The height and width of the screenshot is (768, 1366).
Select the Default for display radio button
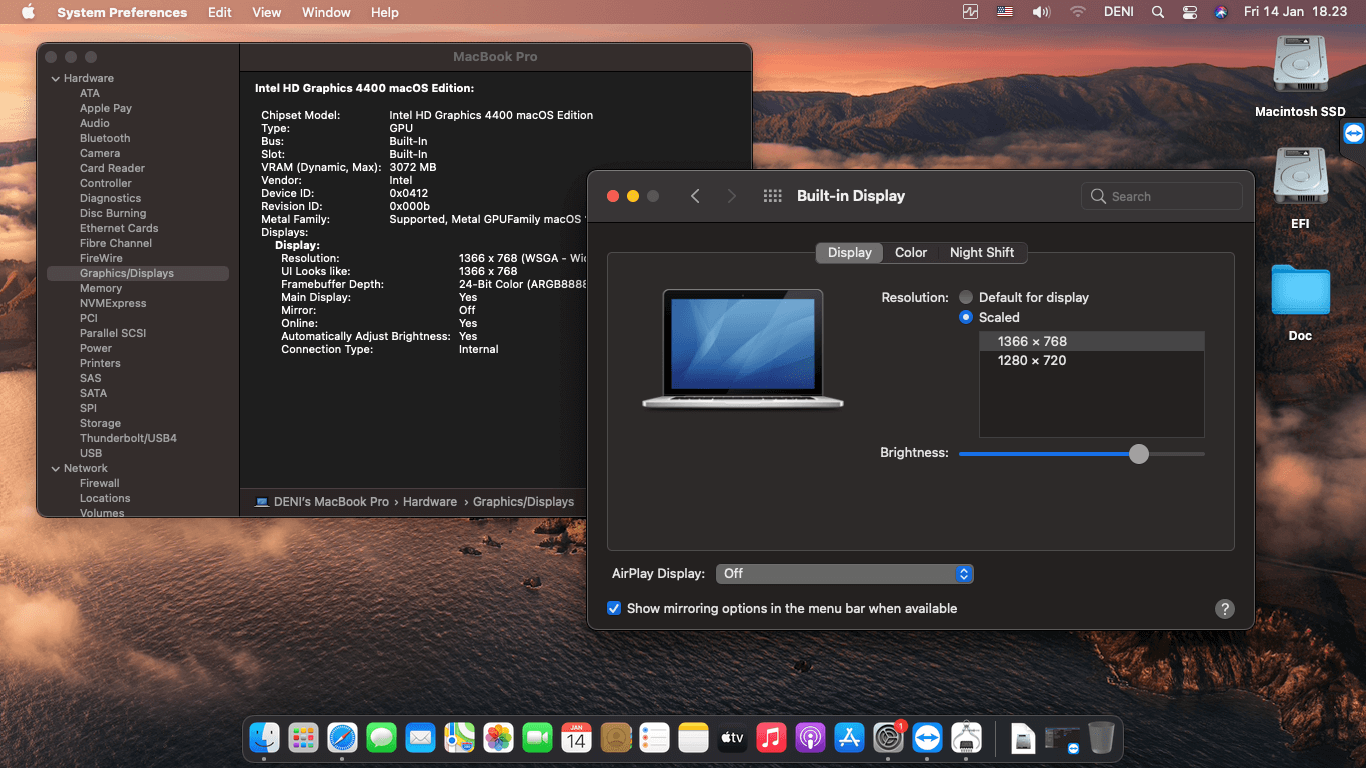[x=966, y=297]
